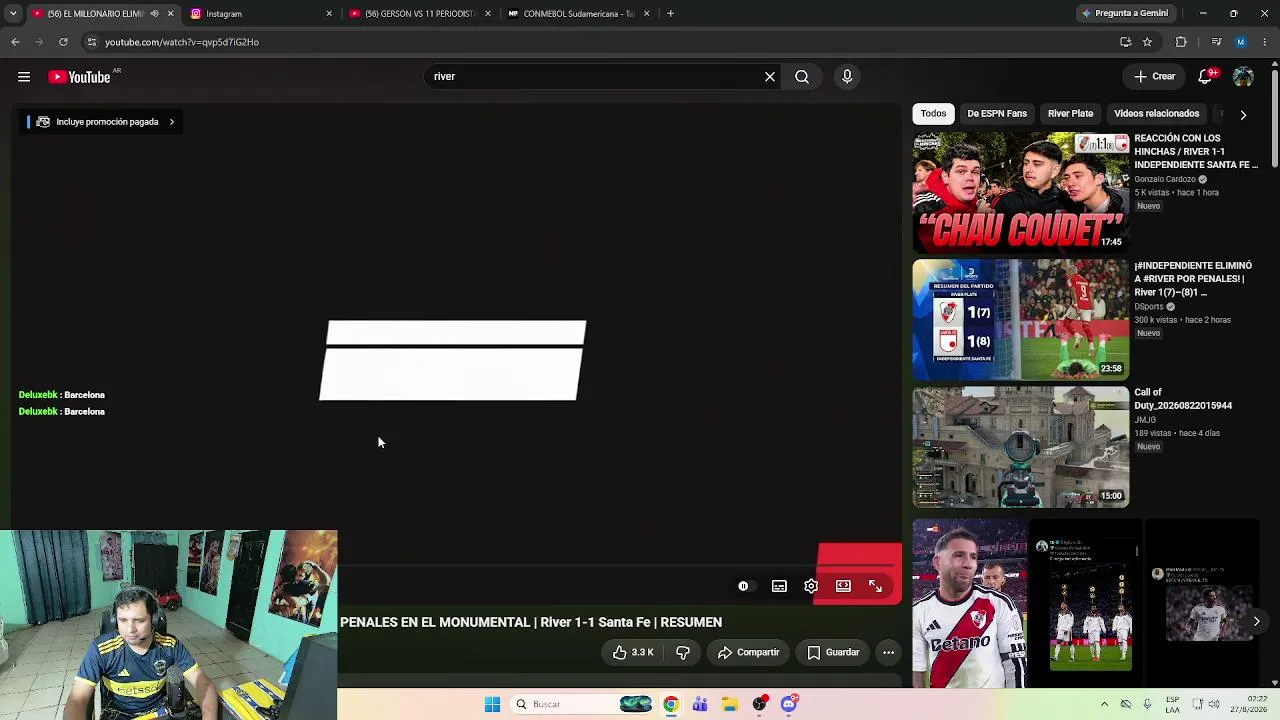Switch the player to theater mode
Image resolution: width=1280 pixels, height=720 pixels.
[x=843, y=586]
